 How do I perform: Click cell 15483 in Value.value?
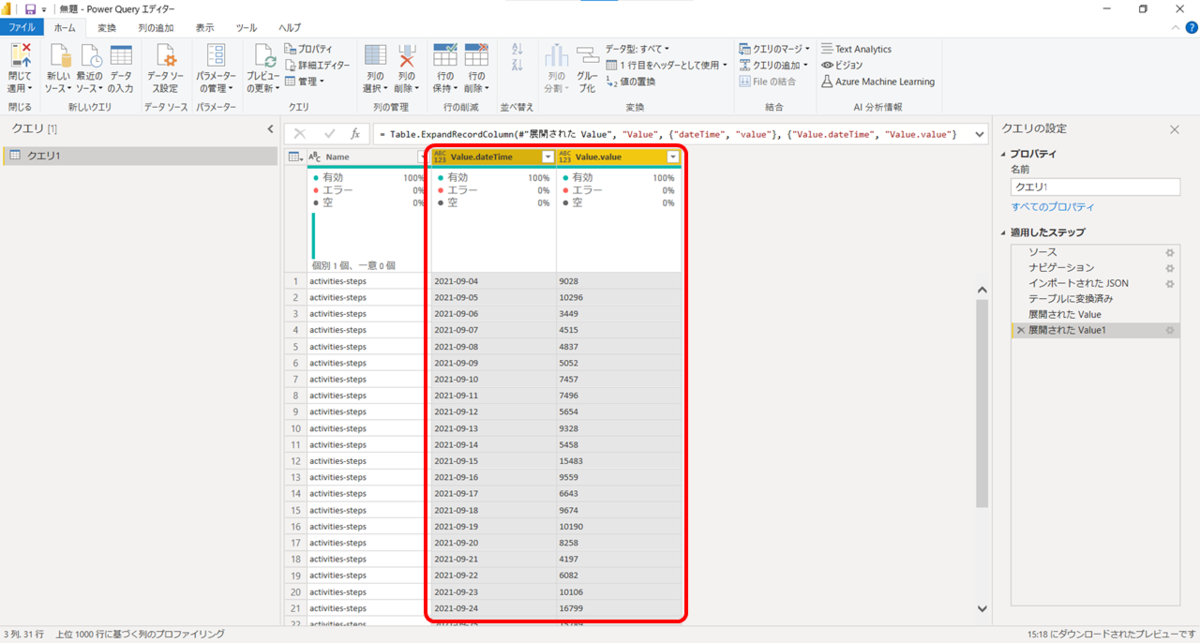pos(619,461)
